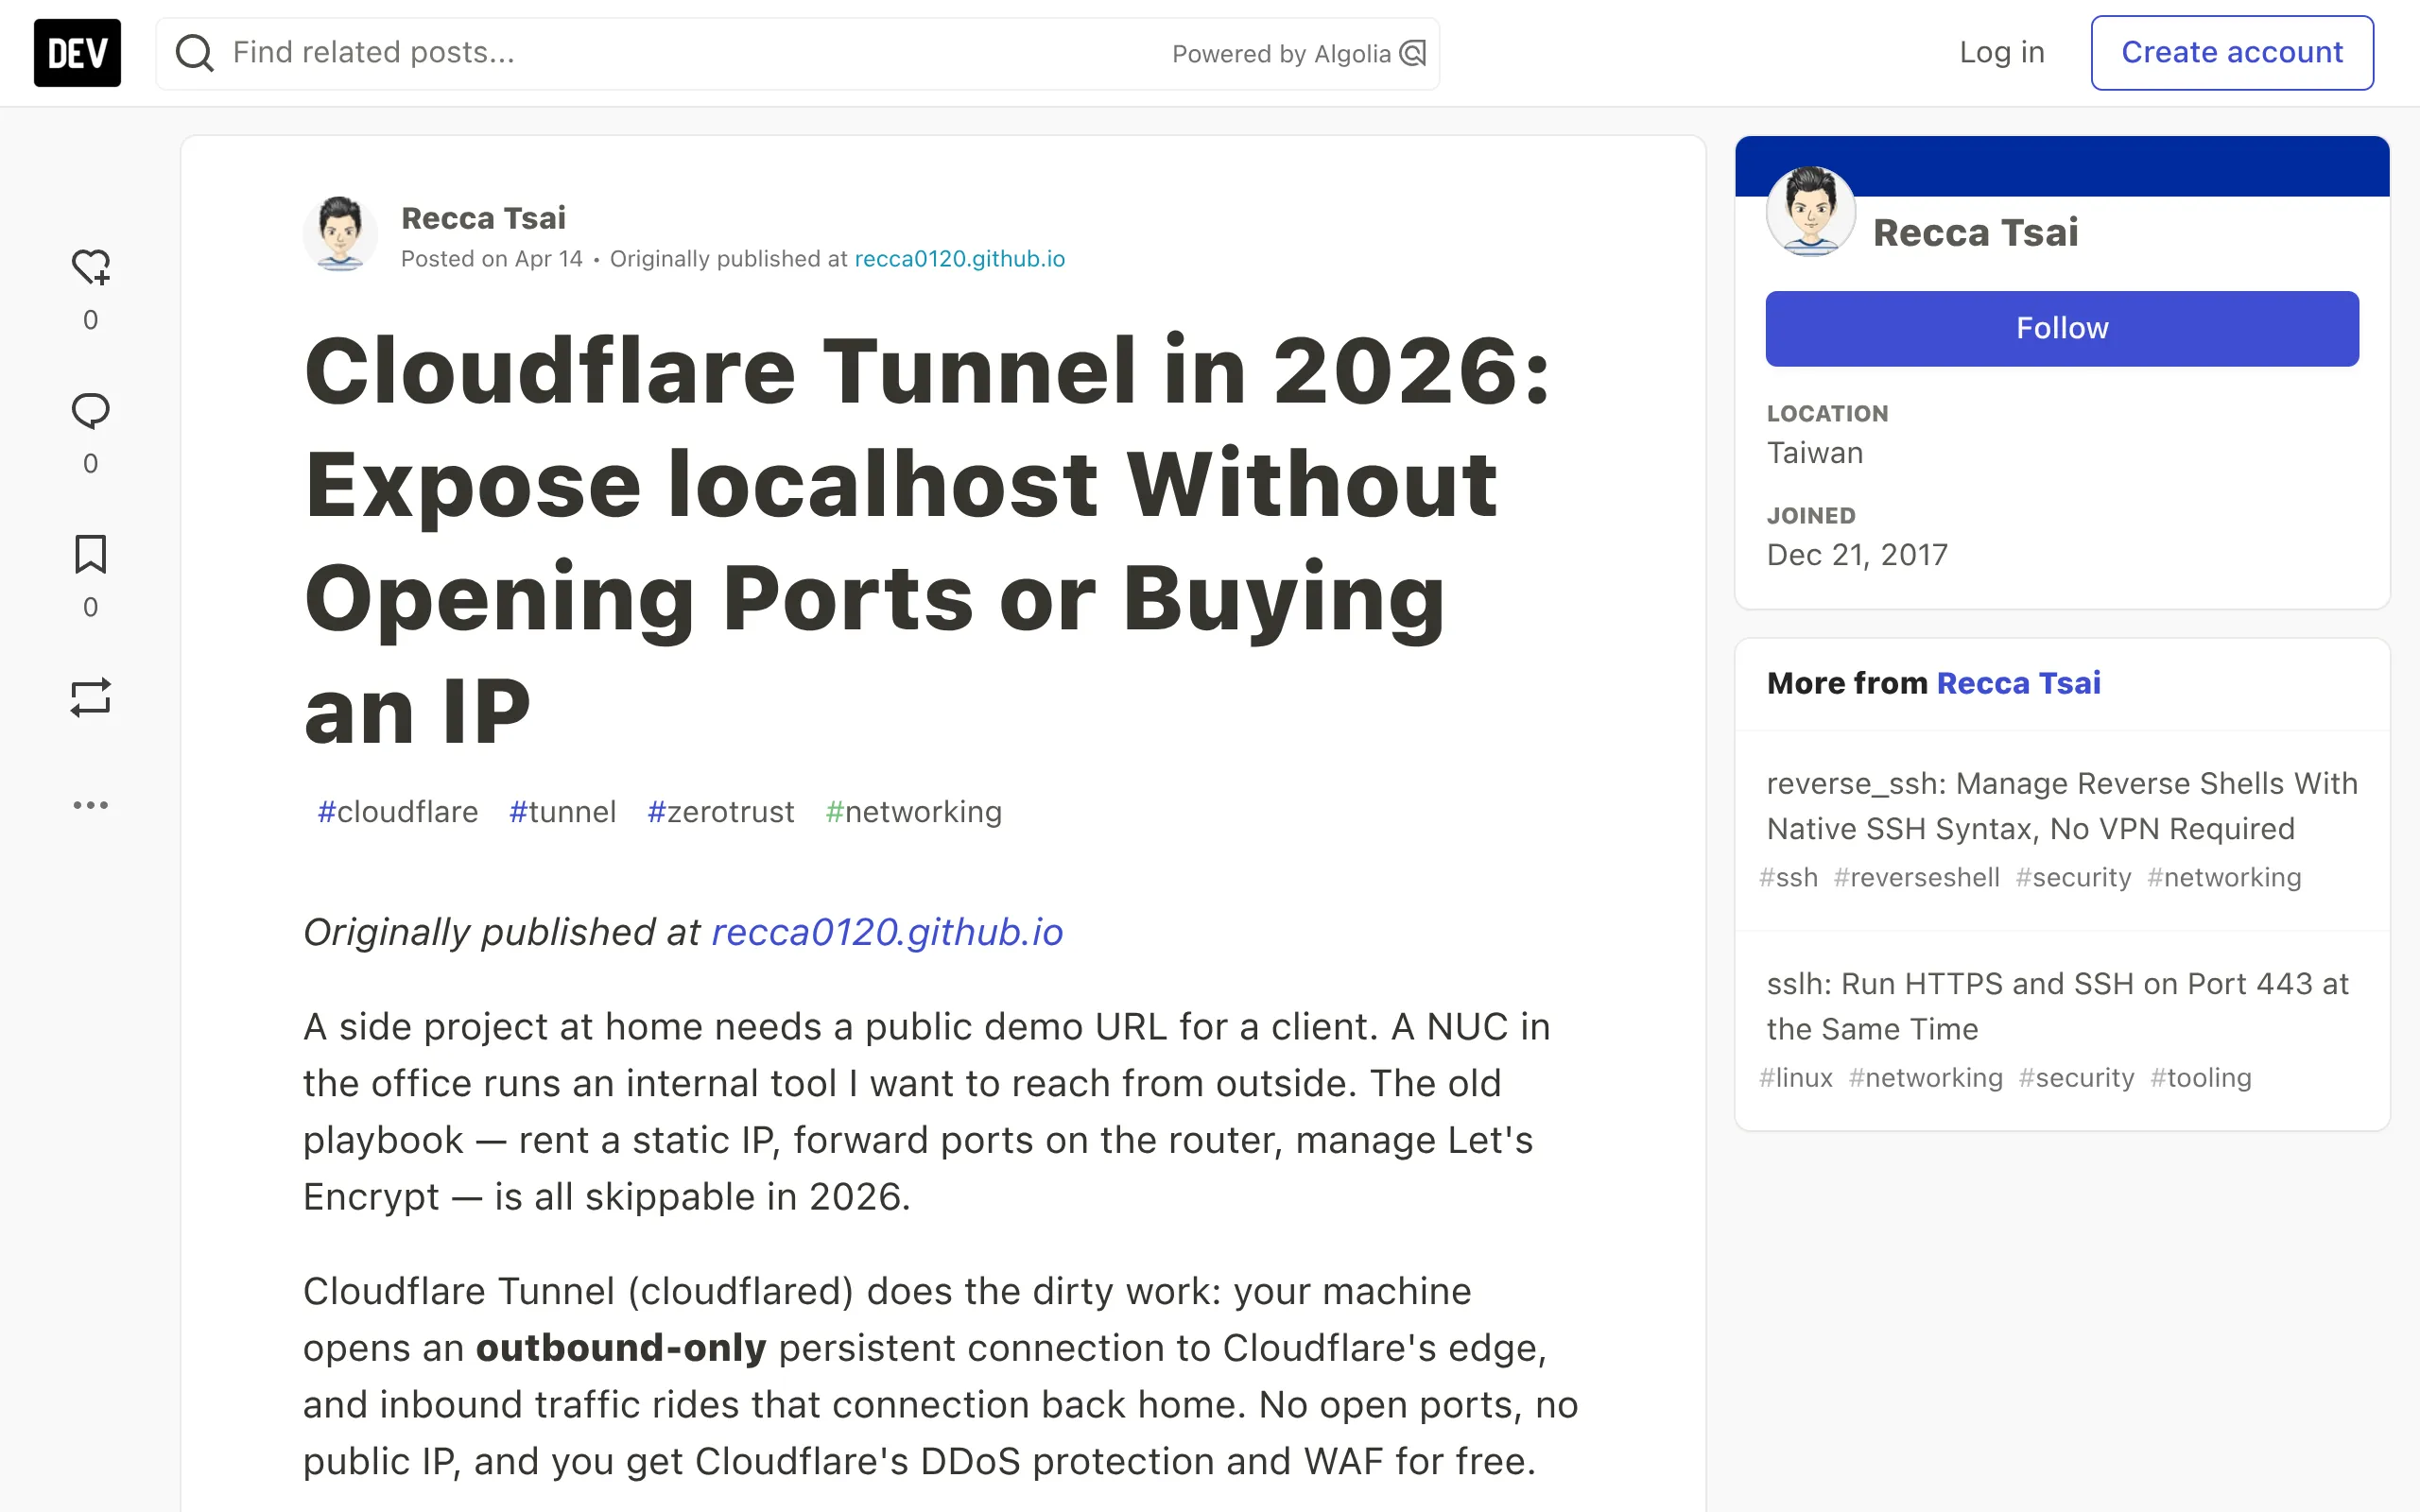Open the #tunnel tag
This screenshot has width=2420, height=1512.
pyautogui.click(x=562, y=812)
